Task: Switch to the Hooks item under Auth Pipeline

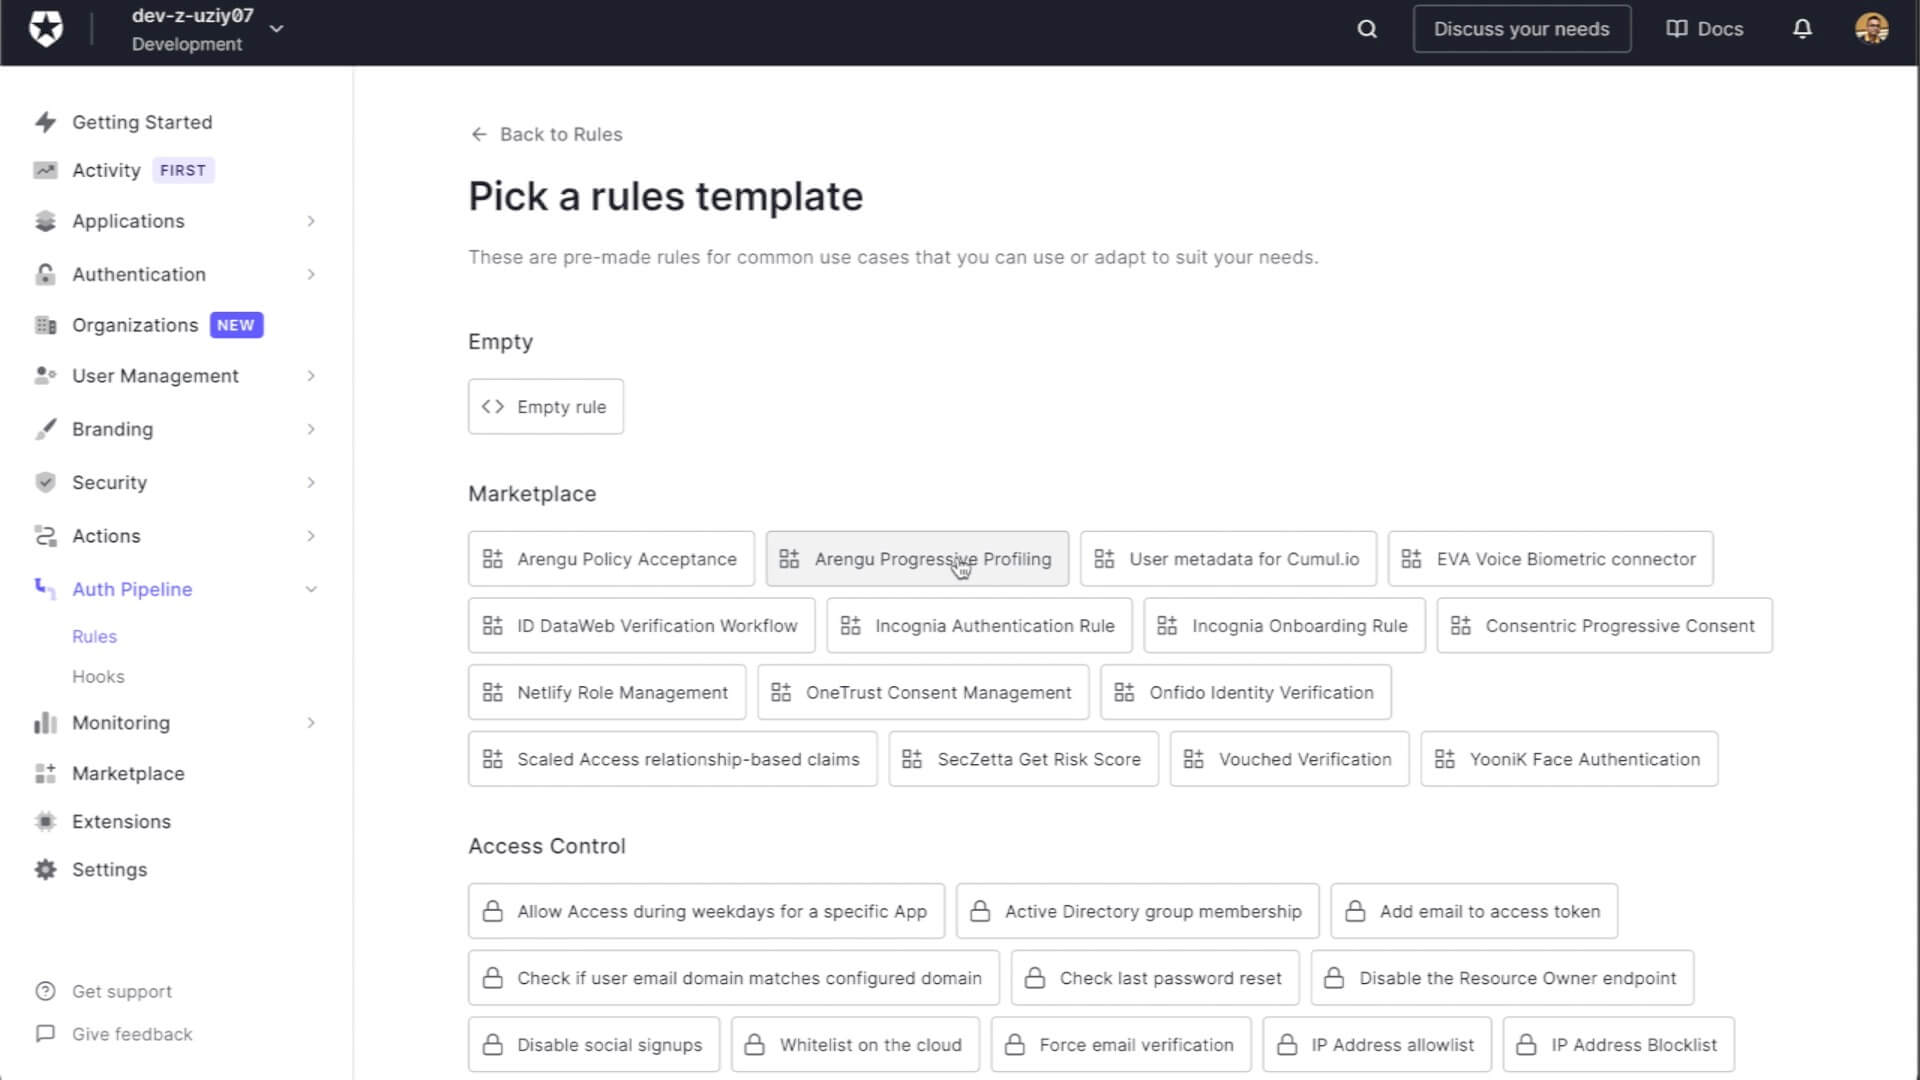Action: [98, 676]
